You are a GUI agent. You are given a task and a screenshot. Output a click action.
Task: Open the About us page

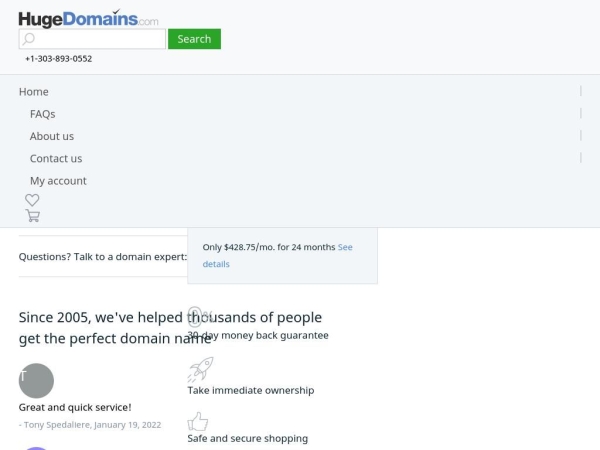[52, 136]
